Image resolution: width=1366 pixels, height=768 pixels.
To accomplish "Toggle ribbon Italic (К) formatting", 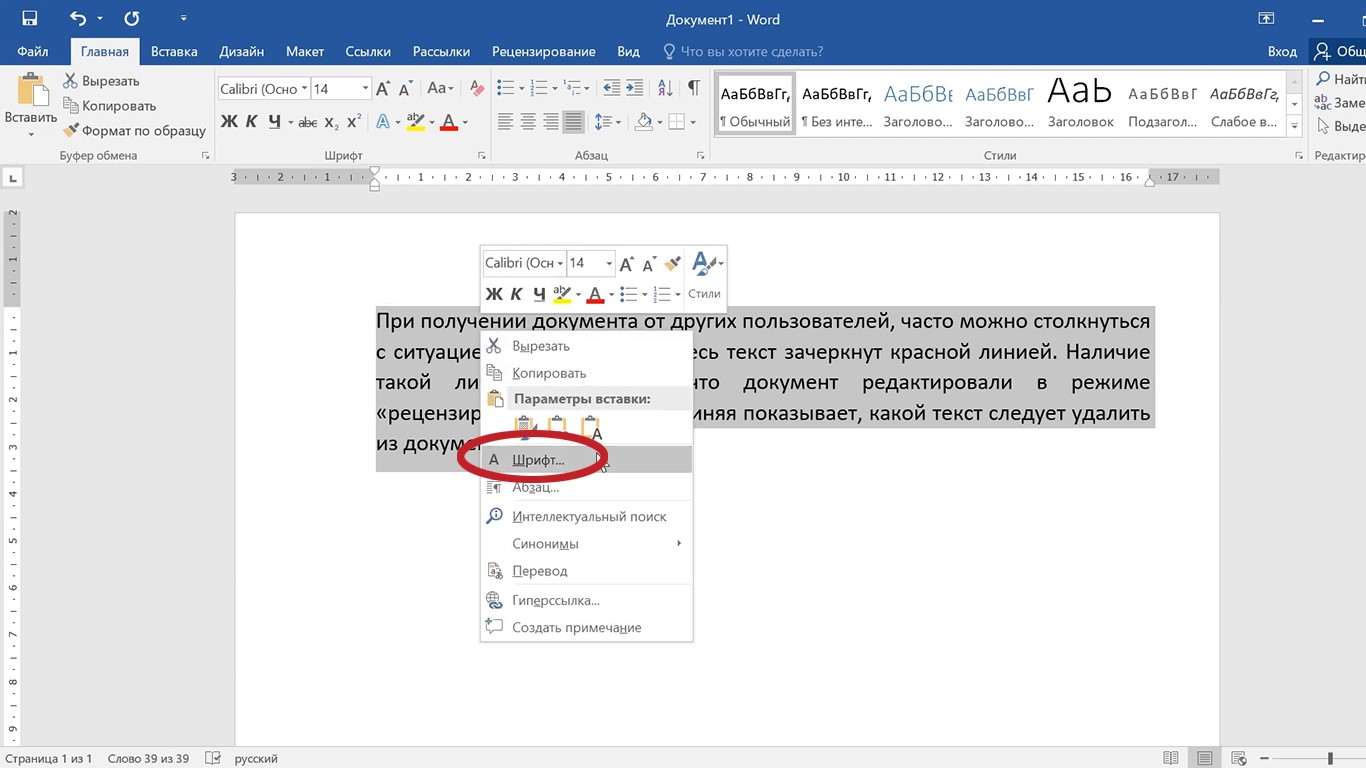I will click(x=251, y=122).
